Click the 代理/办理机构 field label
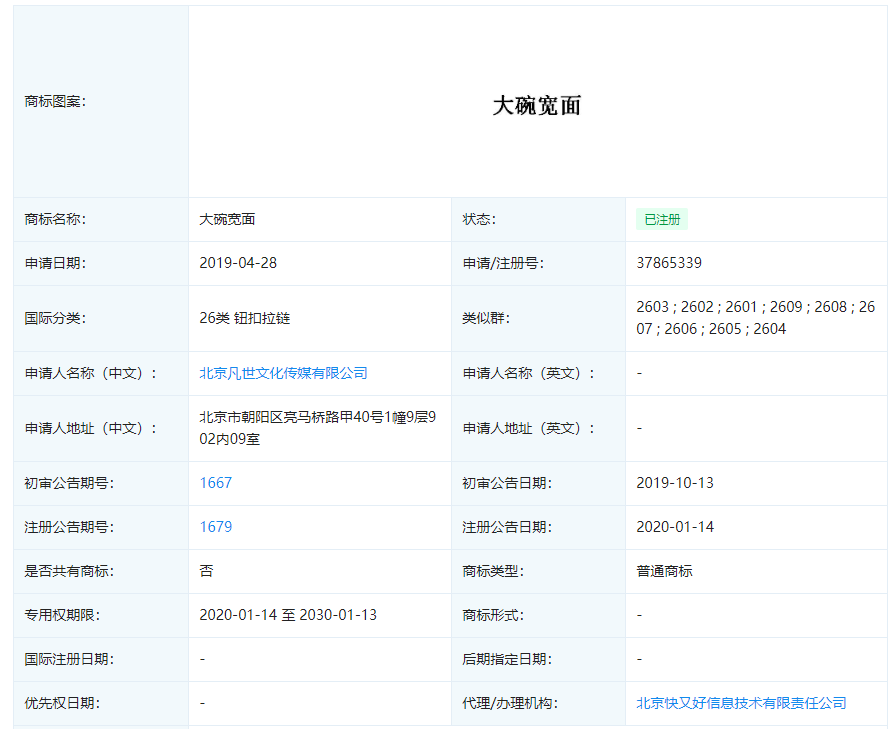 pyautogui.click(x=510, y=703)
